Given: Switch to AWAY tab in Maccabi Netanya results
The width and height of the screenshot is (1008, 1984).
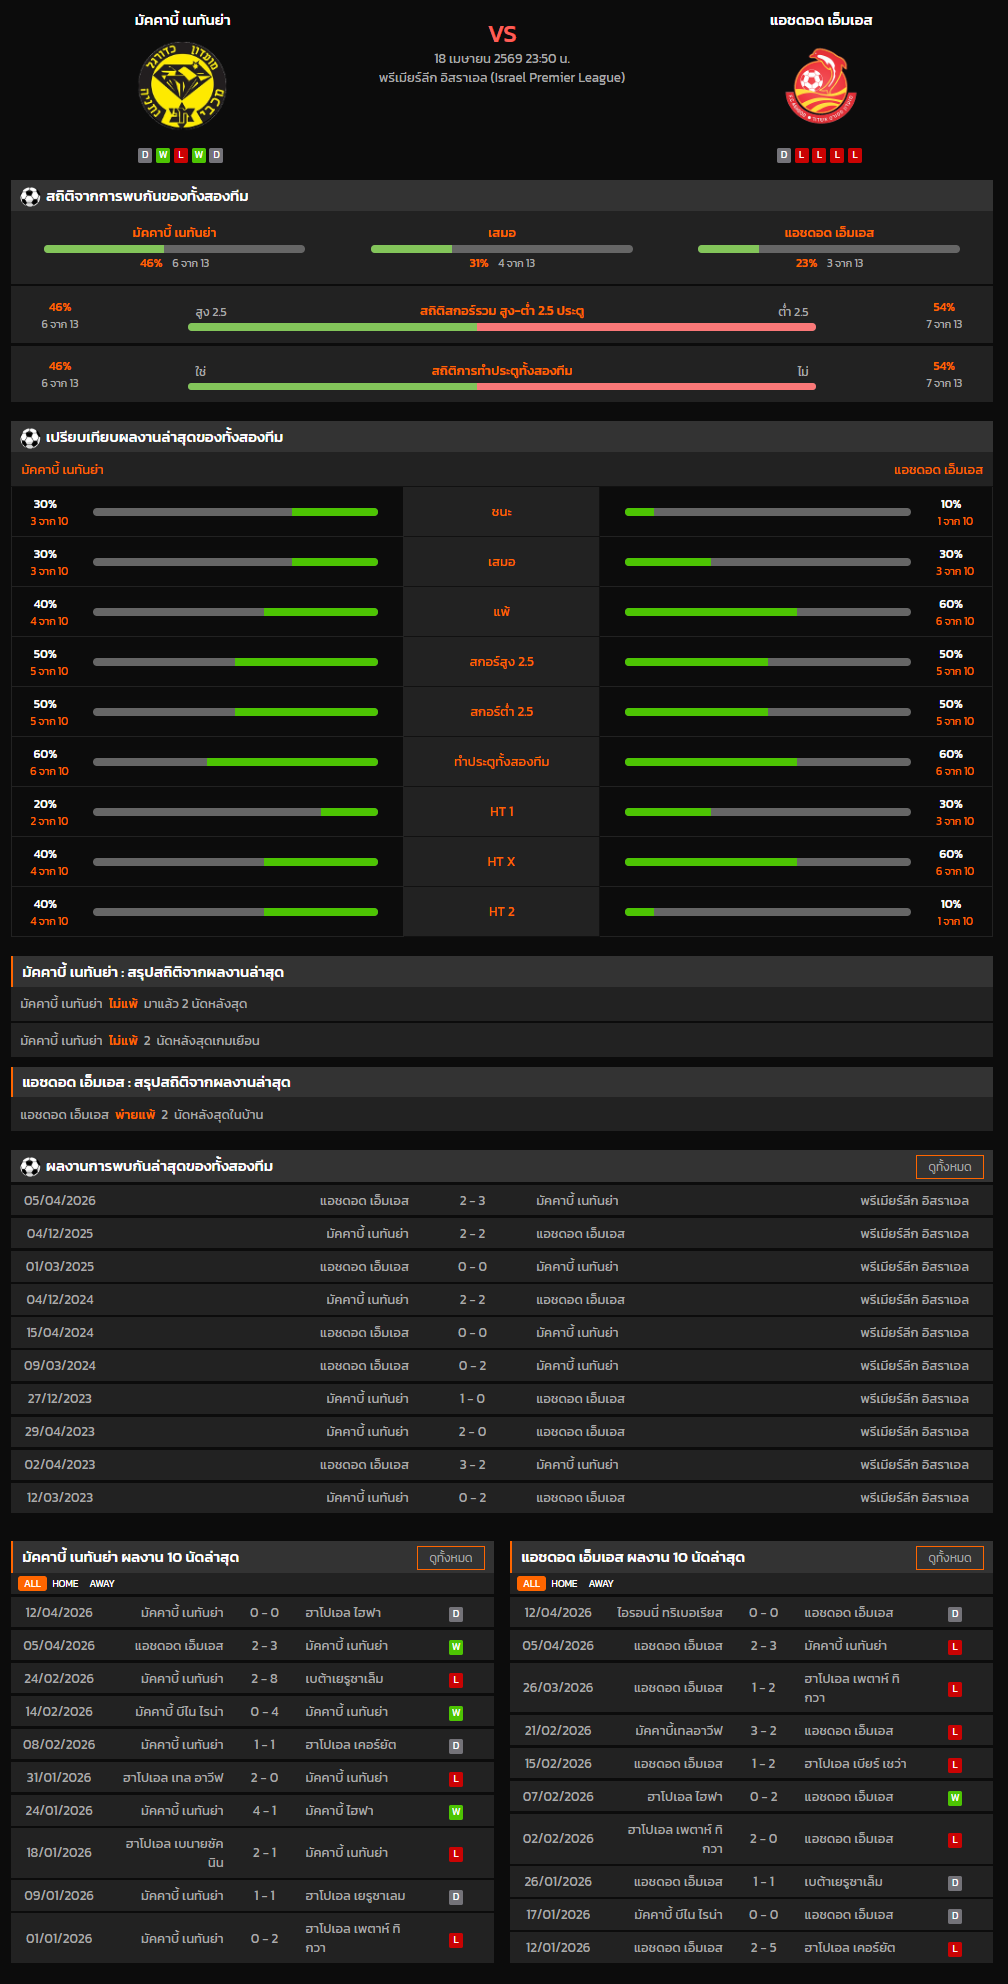Looking at the screenshot, I should tap(102, 1584).
